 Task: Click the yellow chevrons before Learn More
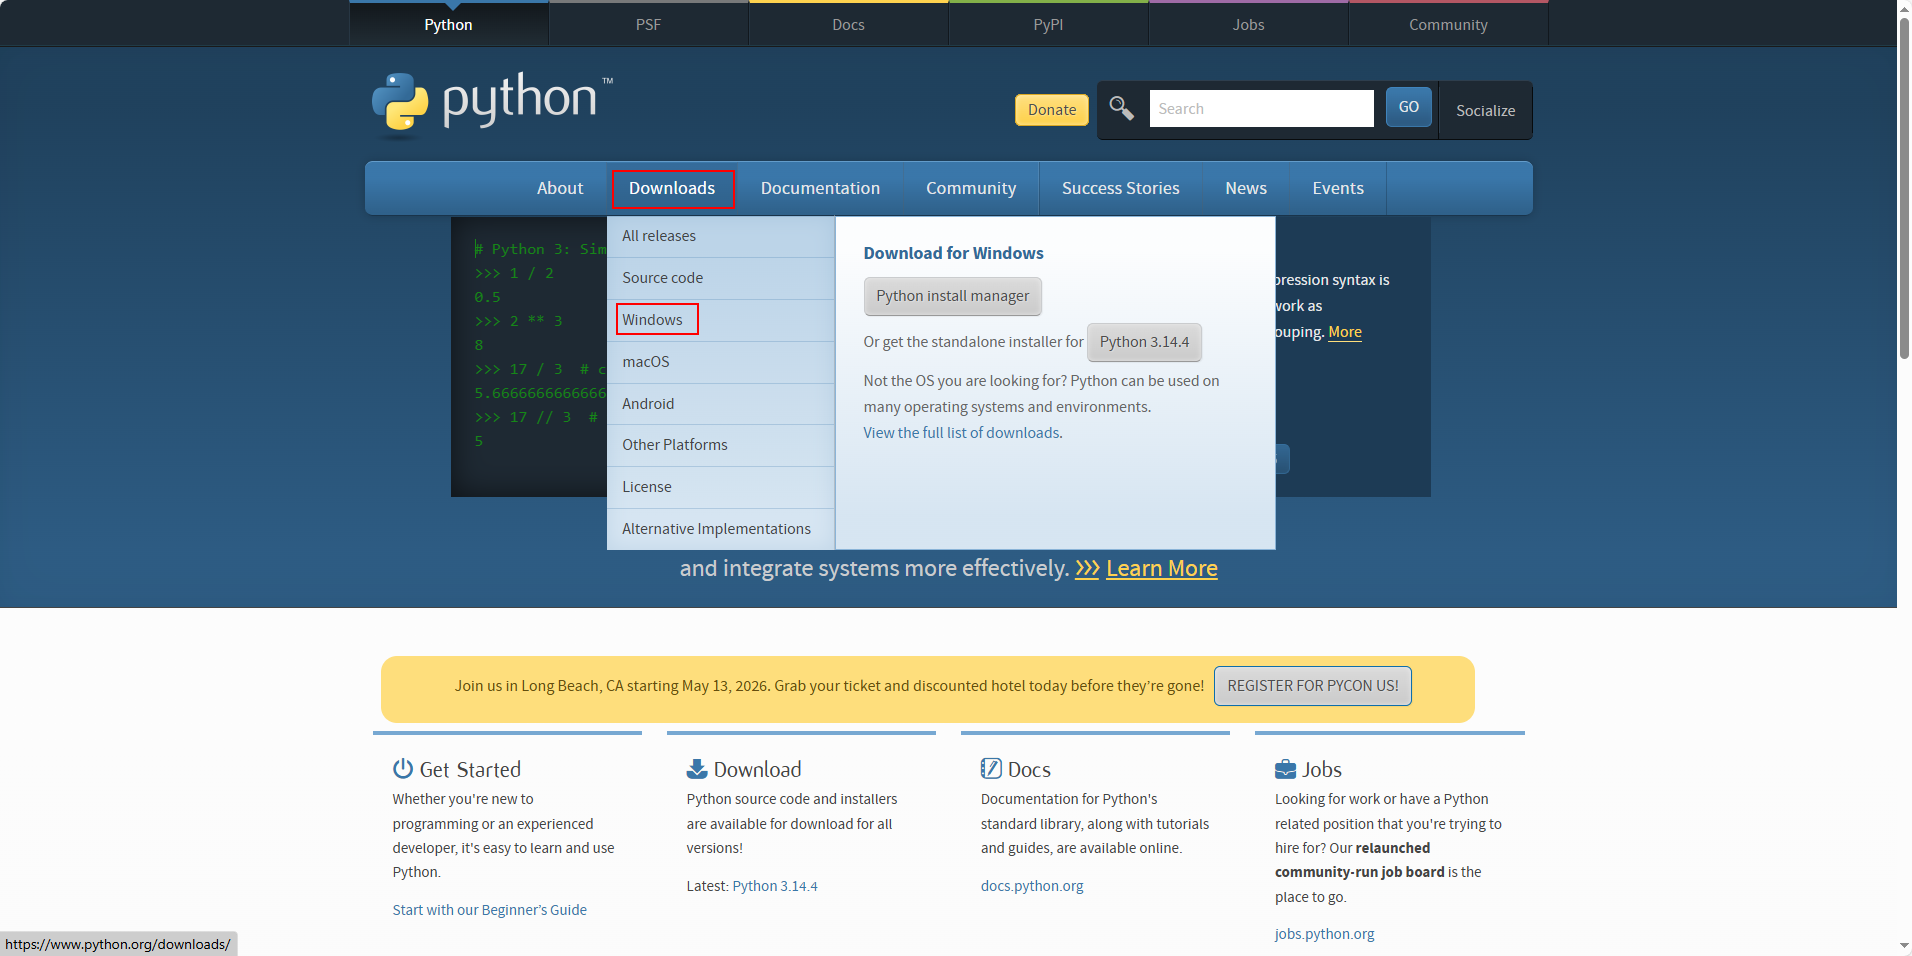(1087, 568)
